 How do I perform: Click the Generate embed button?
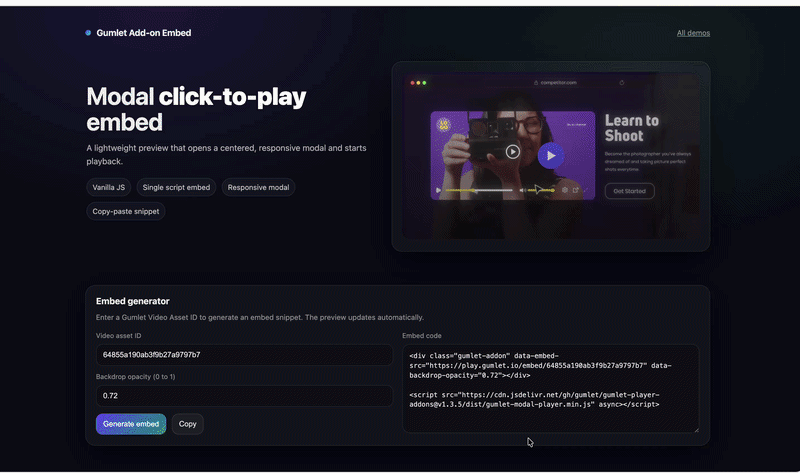click(131, 424)
